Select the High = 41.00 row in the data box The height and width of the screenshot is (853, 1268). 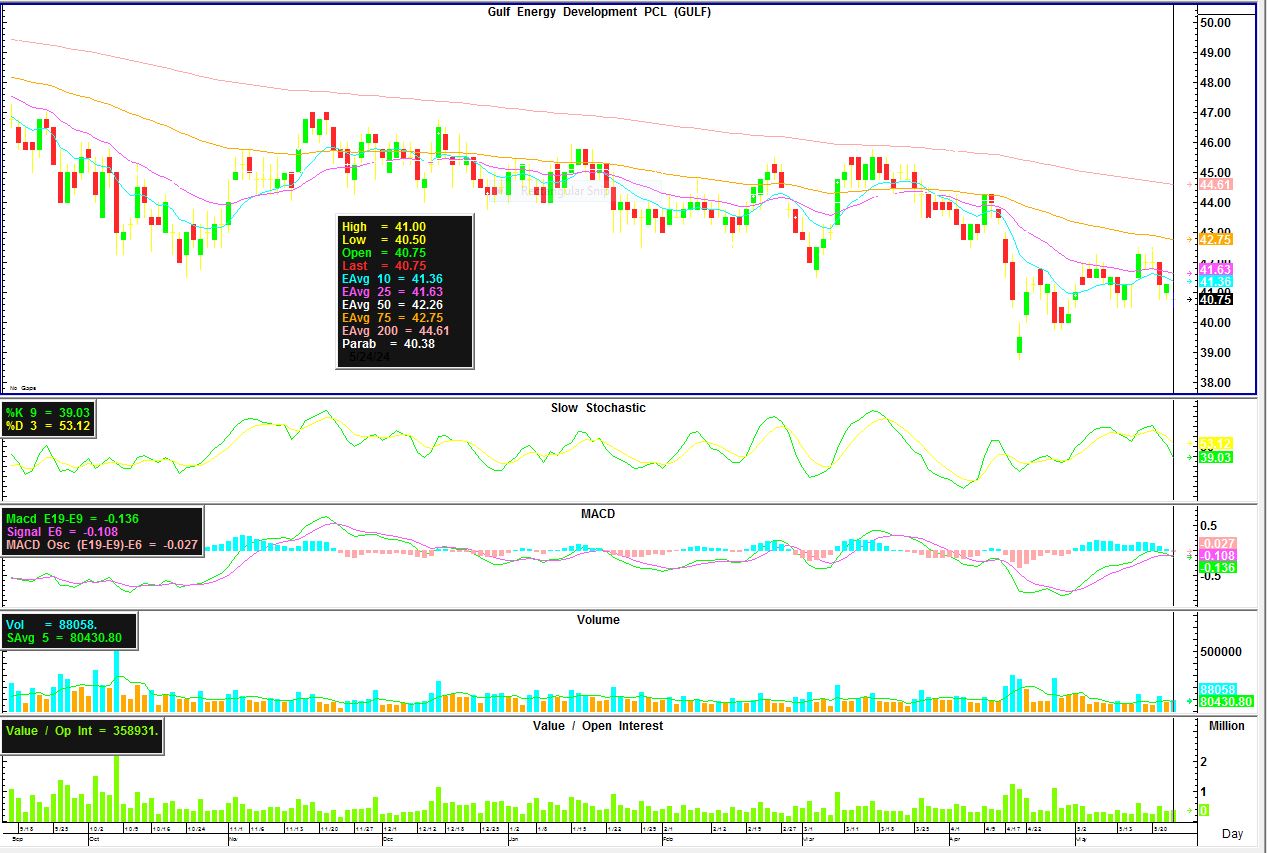[x=384, y=227]
